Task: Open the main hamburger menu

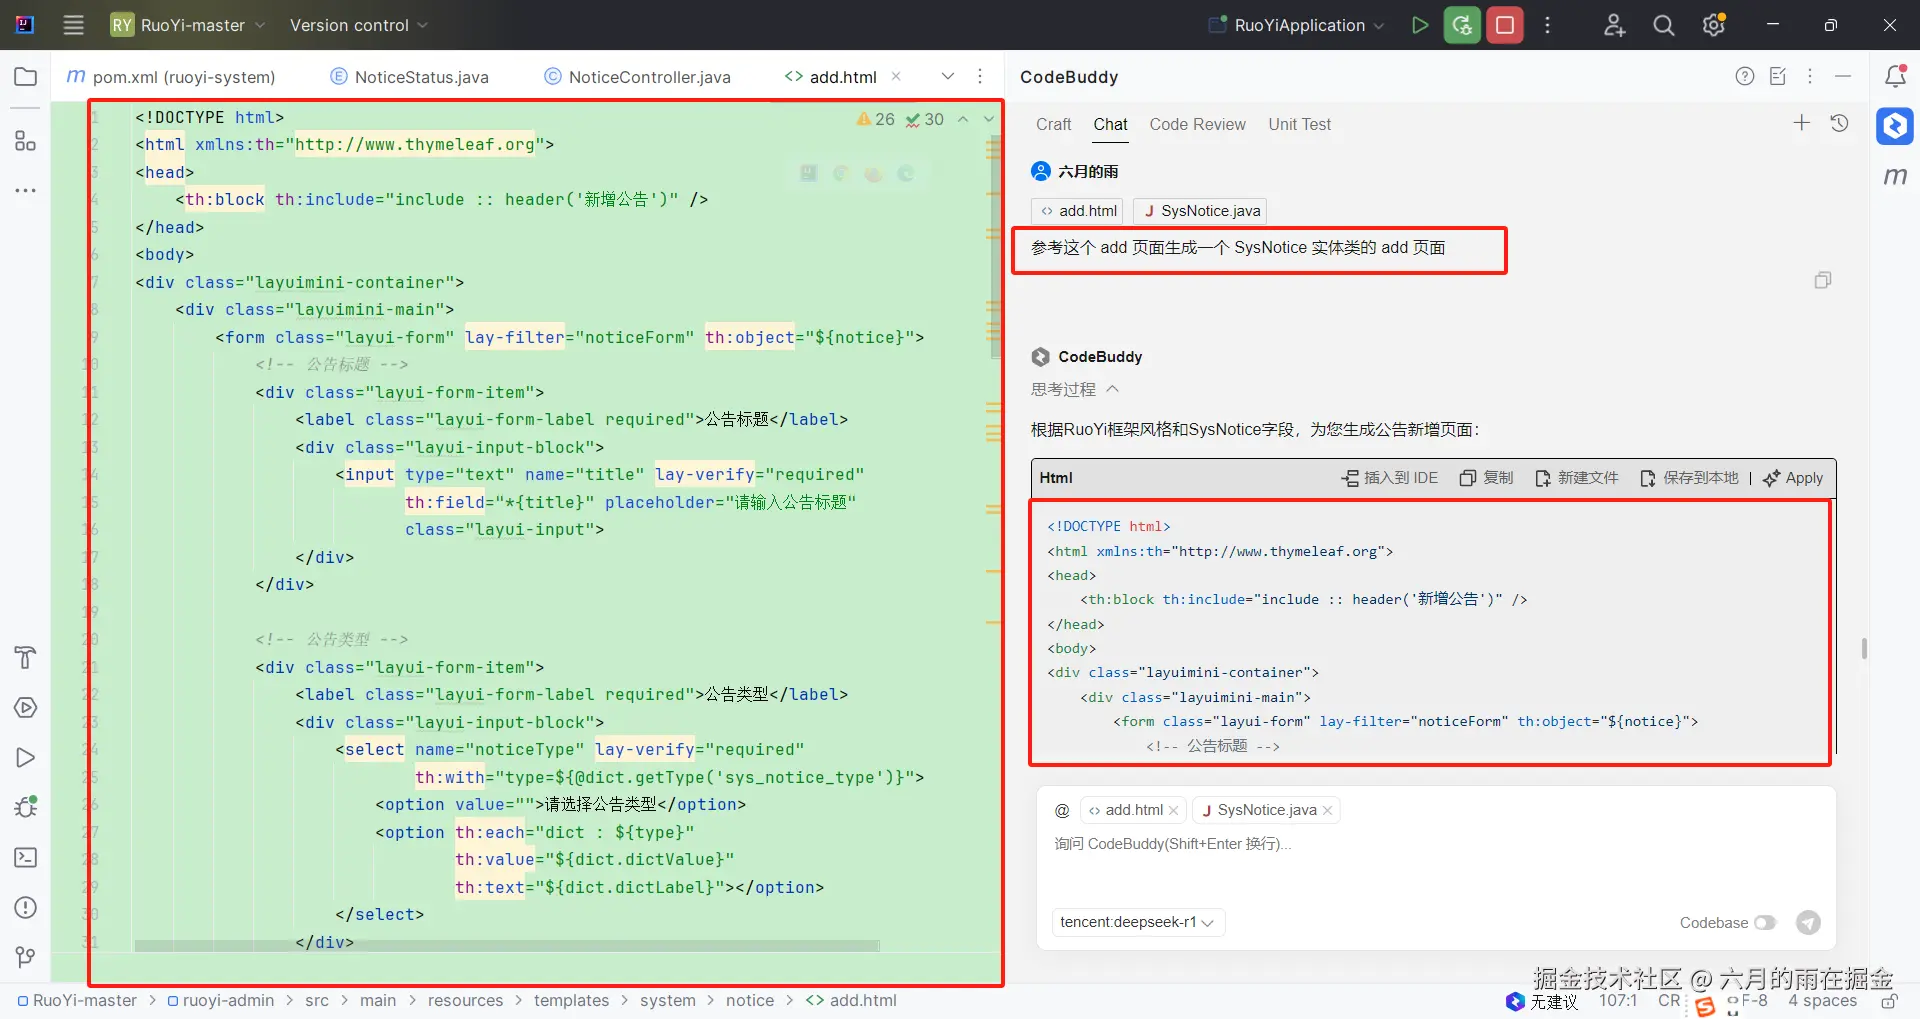Action: pos(73,25)
